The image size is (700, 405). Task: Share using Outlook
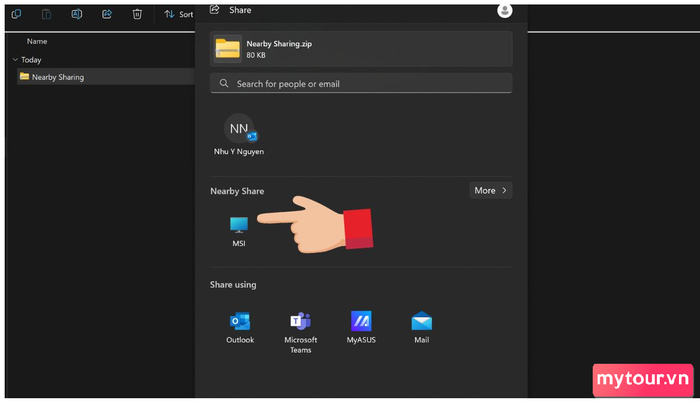coord(240,327)
